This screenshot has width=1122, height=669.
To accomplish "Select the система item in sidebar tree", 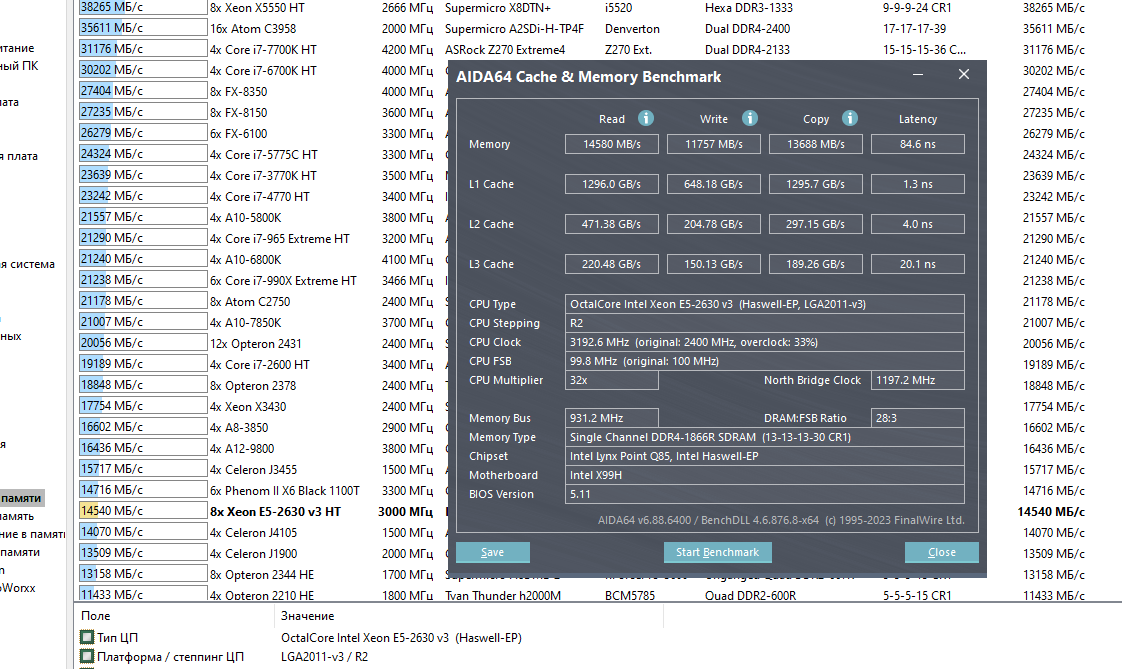I will (27, 264).
